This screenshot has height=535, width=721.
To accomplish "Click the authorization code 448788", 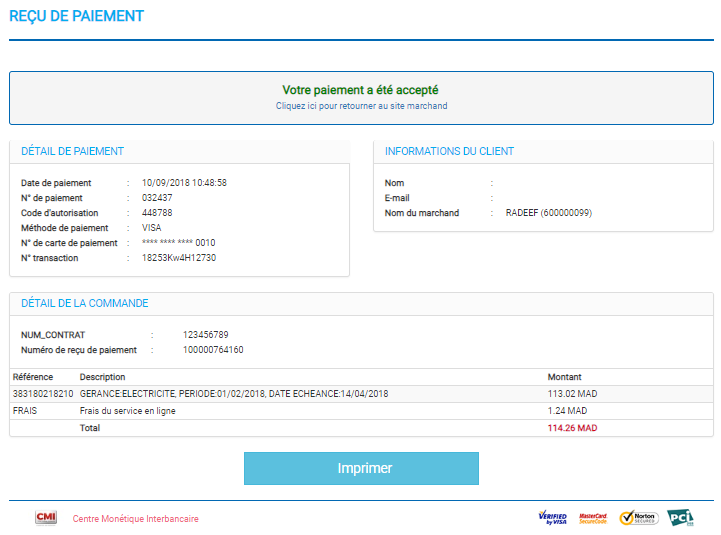I will click(x=157, y=213).
